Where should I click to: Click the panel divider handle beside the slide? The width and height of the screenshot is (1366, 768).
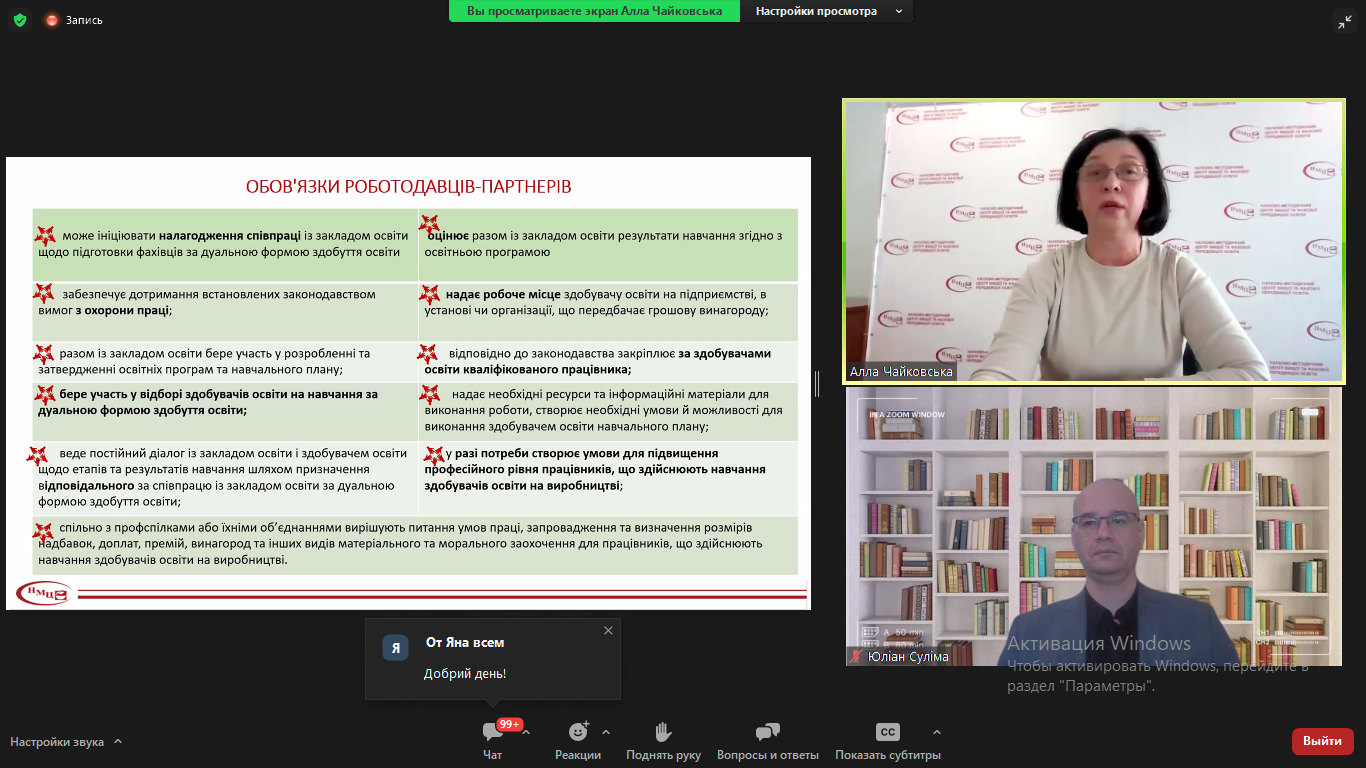point(817,383)
